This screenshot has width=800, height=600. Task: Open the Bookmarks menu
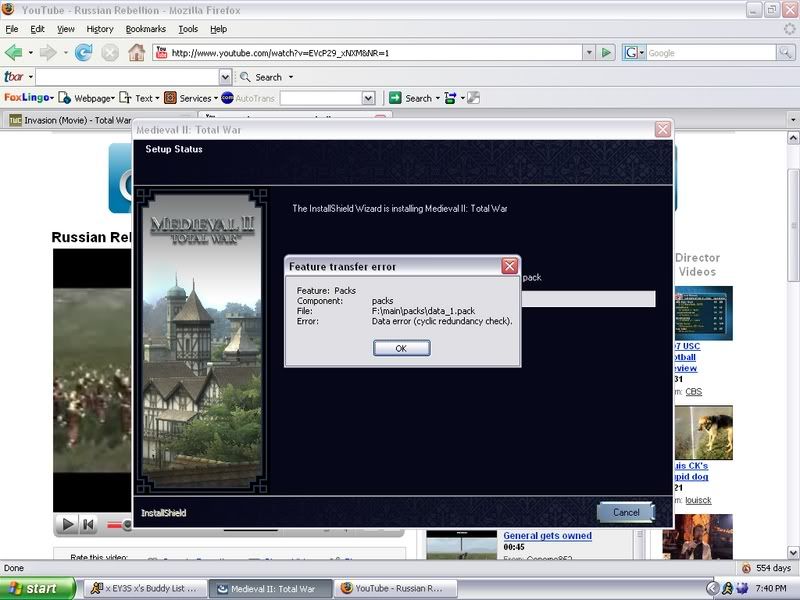(x=146, y=29)
